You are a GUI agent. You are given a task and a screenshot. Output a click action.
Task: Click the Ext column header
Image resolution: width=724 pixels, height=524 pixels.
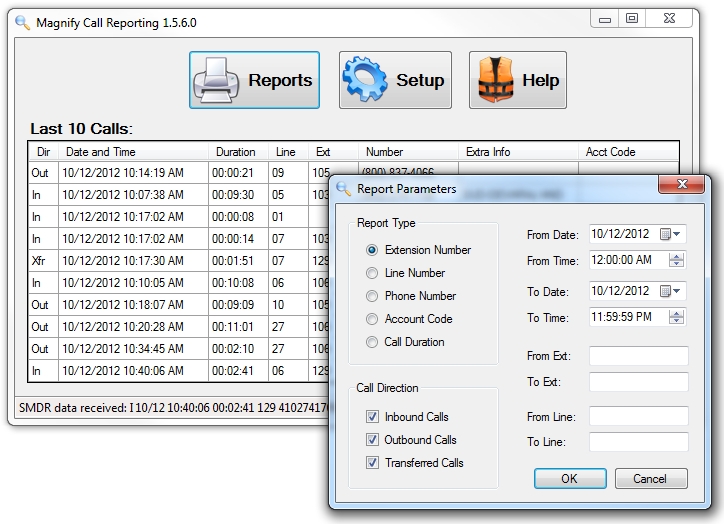333,152
